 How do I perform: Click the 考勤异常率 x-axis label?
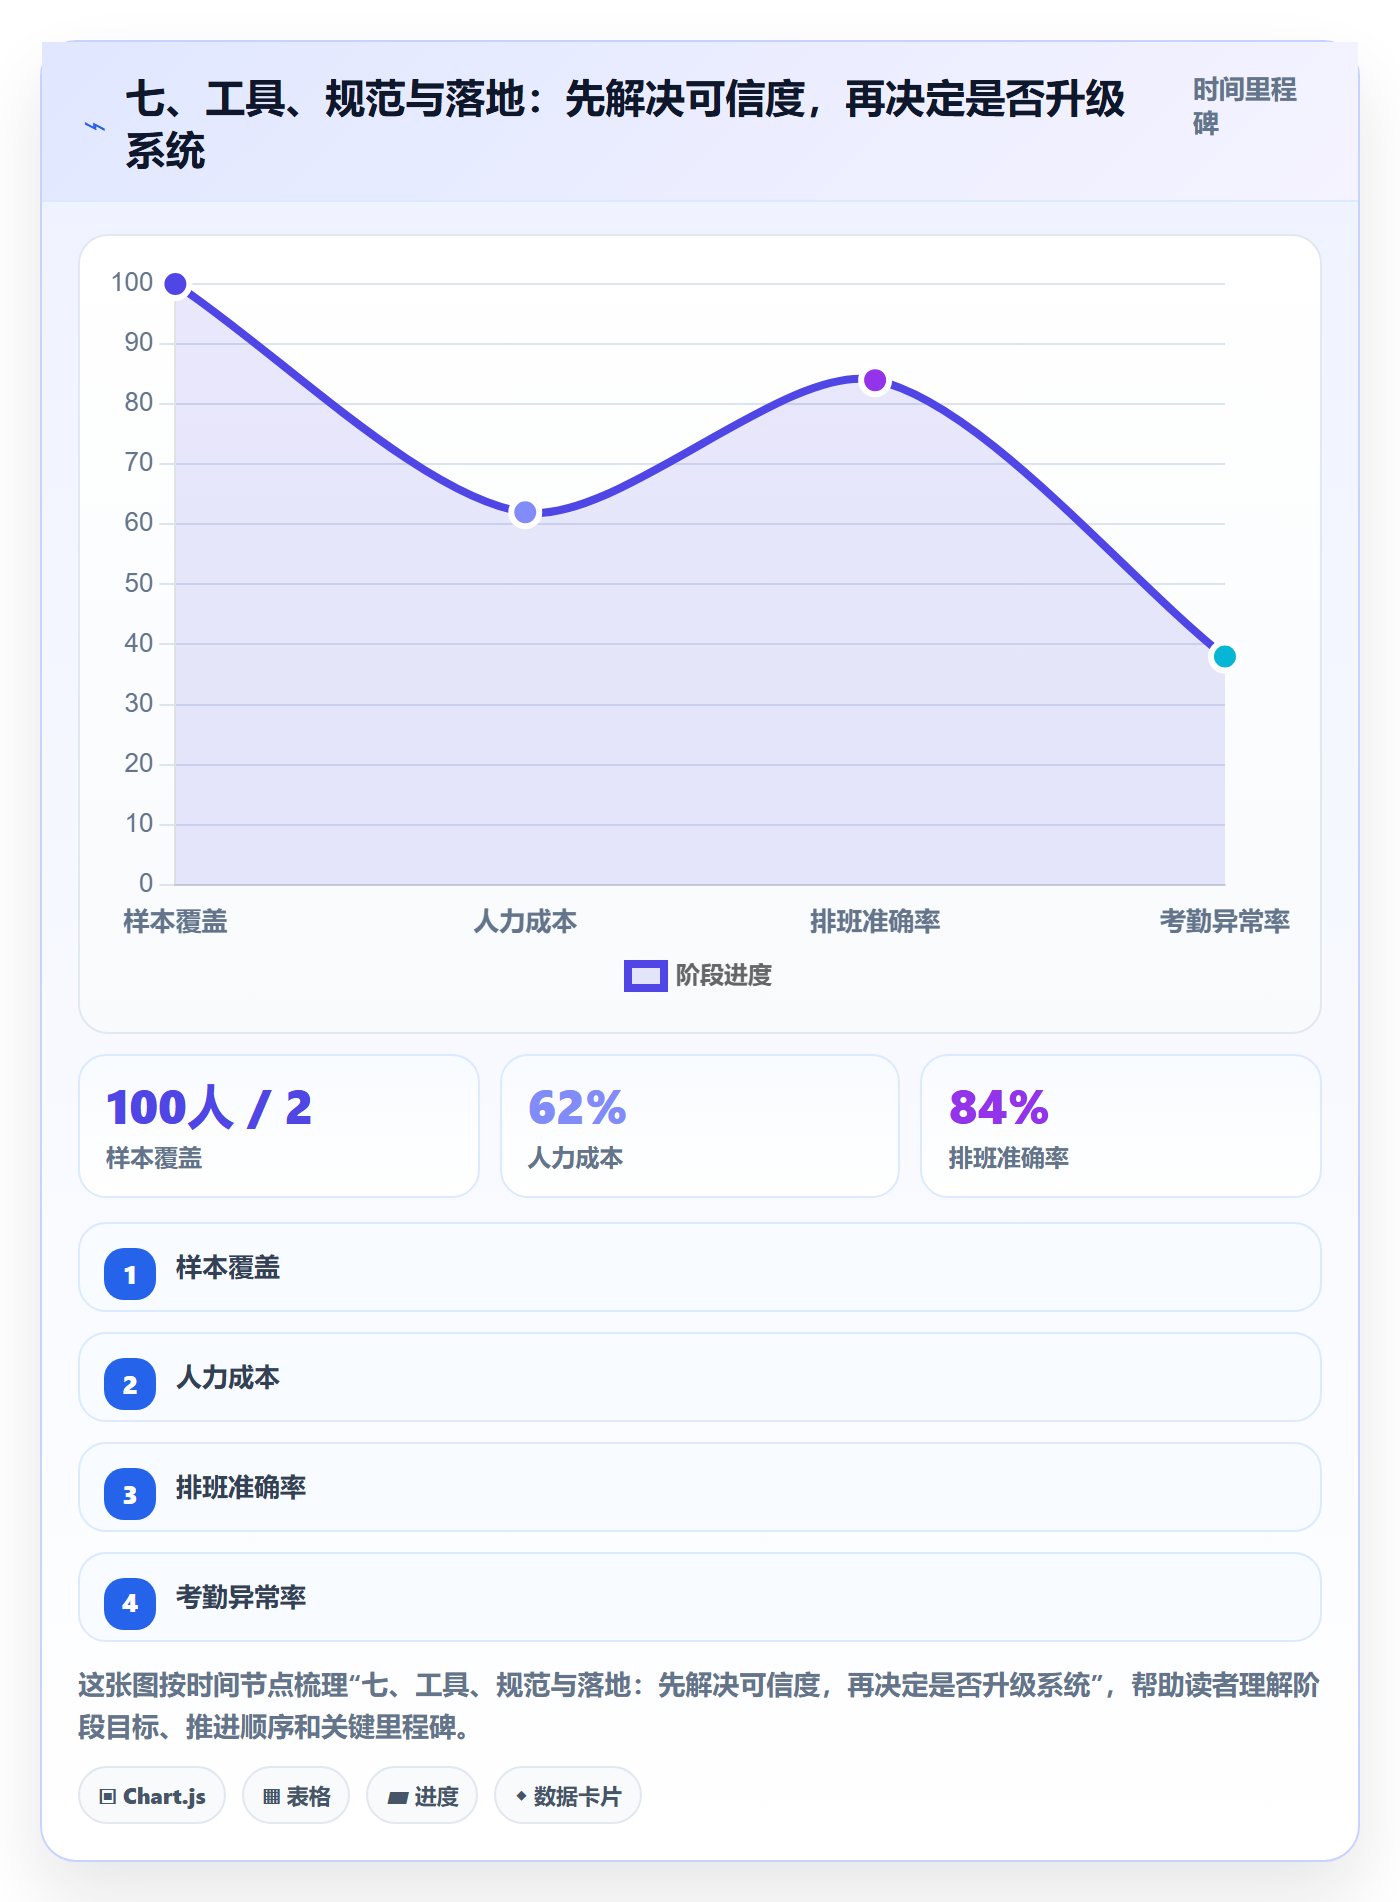click(1224, 921)
